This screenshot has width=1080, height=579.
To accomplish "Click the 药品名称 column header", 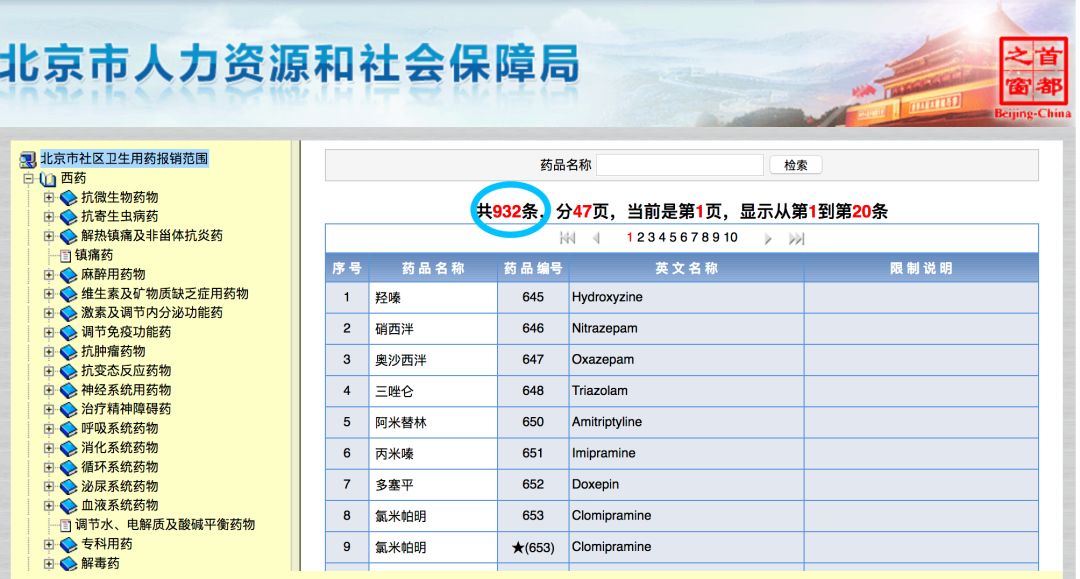I will click(x=433, y=269).
